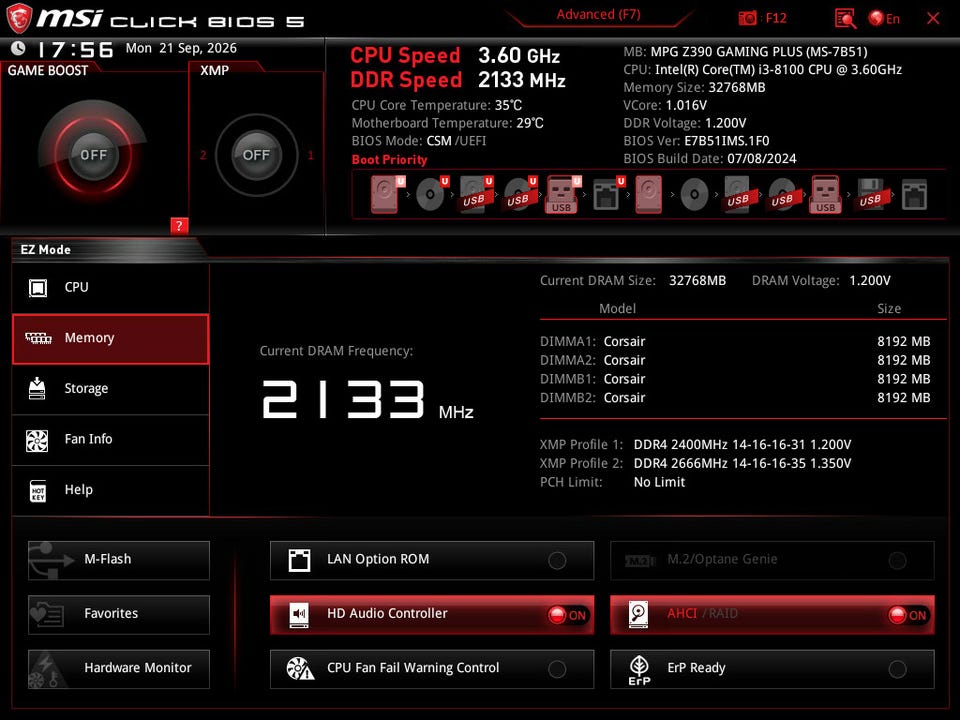Click the DRAM Voltage 1.200V value
Screen dimensions: 960x720
[869, 281]
